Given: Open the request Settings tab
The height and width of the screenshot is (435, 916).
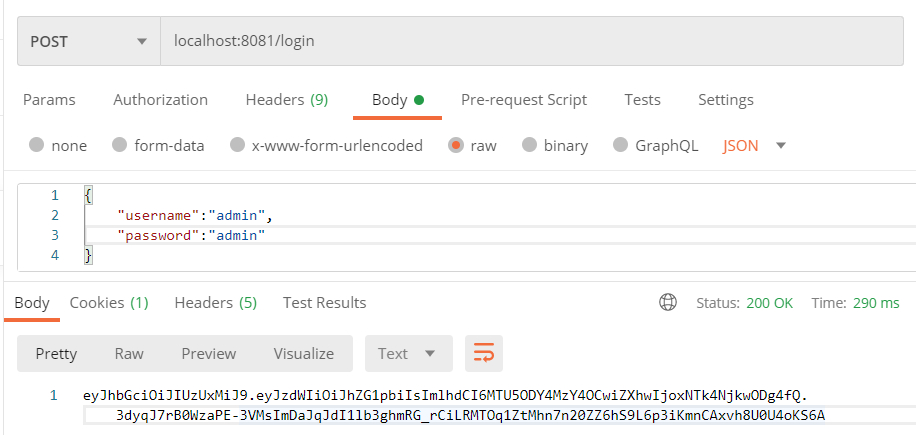Looking at the screenshot, I should click(x=725, y=100).
